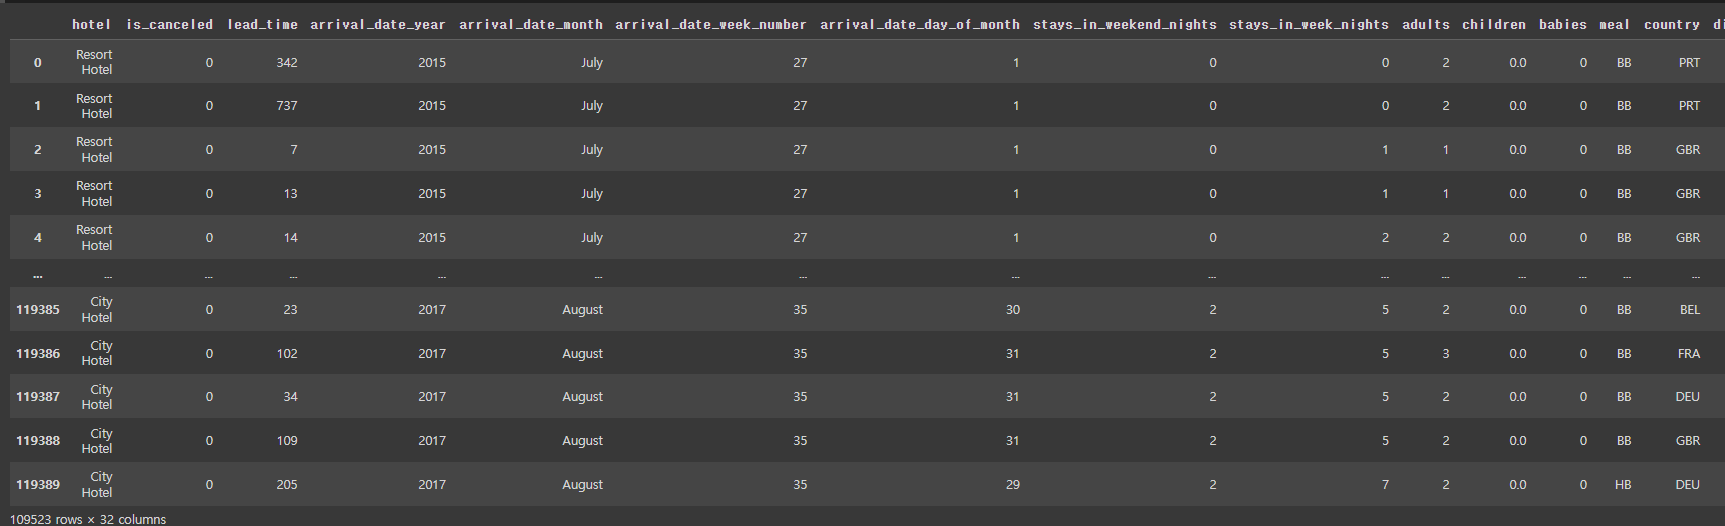Click lead_time value 13

(x=290, y=193)
